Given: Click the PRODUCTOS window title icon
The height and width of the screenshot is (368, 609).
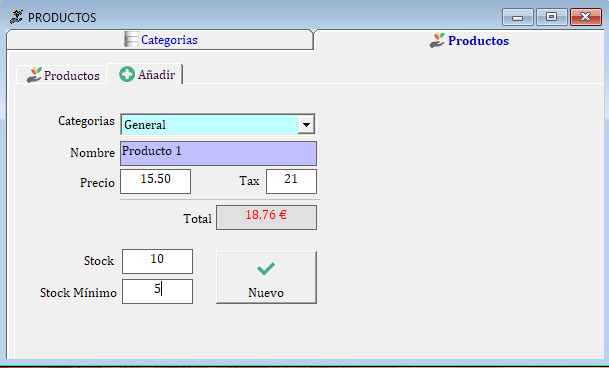Looking at the screenshot, I should [16, 17].
